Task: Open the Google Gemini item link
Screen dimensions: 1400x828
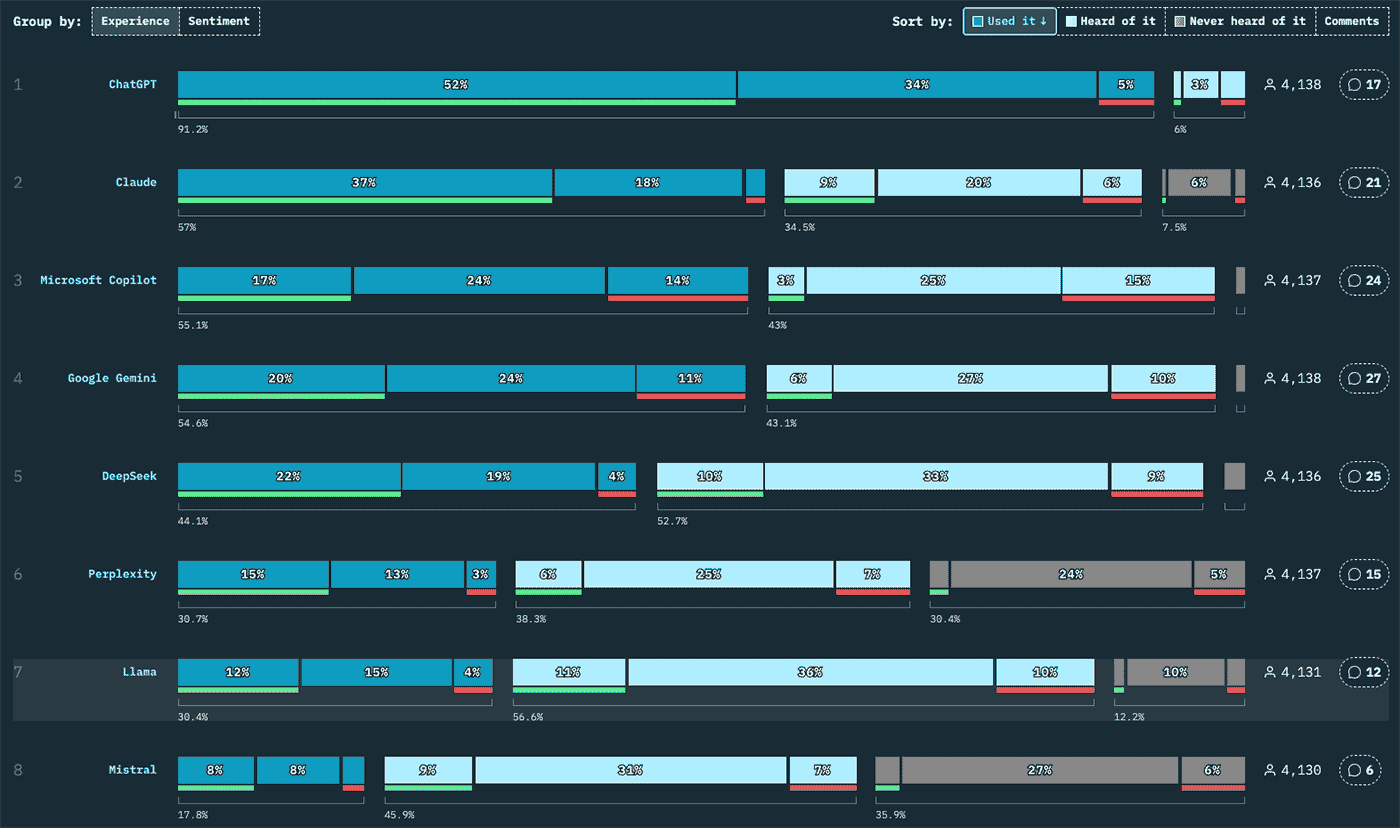Action: tap(112, 378)
